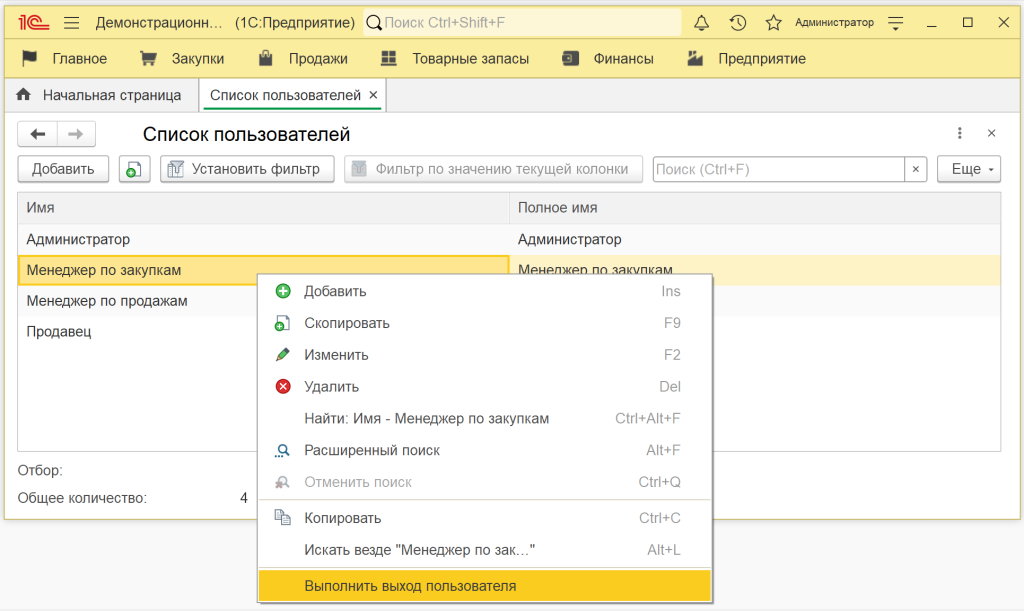Click the cart icon of Закупки
Viewport: 1024px width, 611px height.
coord(148,59)
